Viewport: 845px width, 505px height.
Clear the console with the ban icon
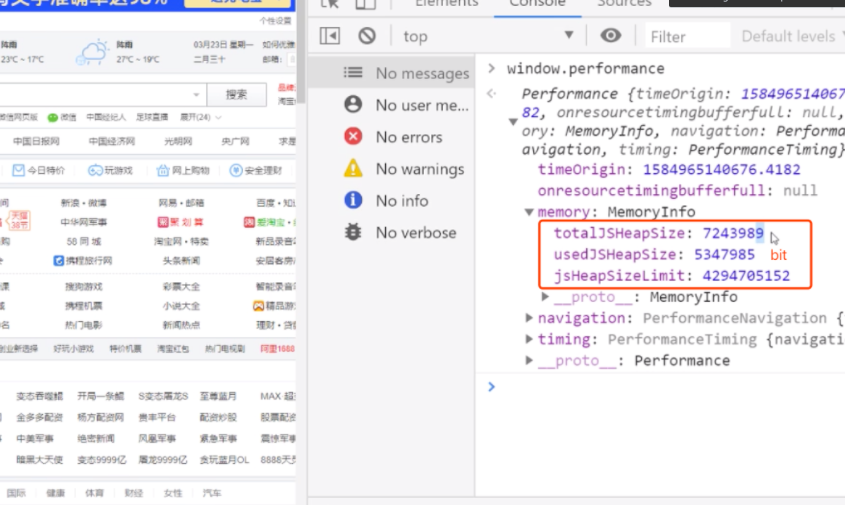pyautogui.click(x=367, y=36)
